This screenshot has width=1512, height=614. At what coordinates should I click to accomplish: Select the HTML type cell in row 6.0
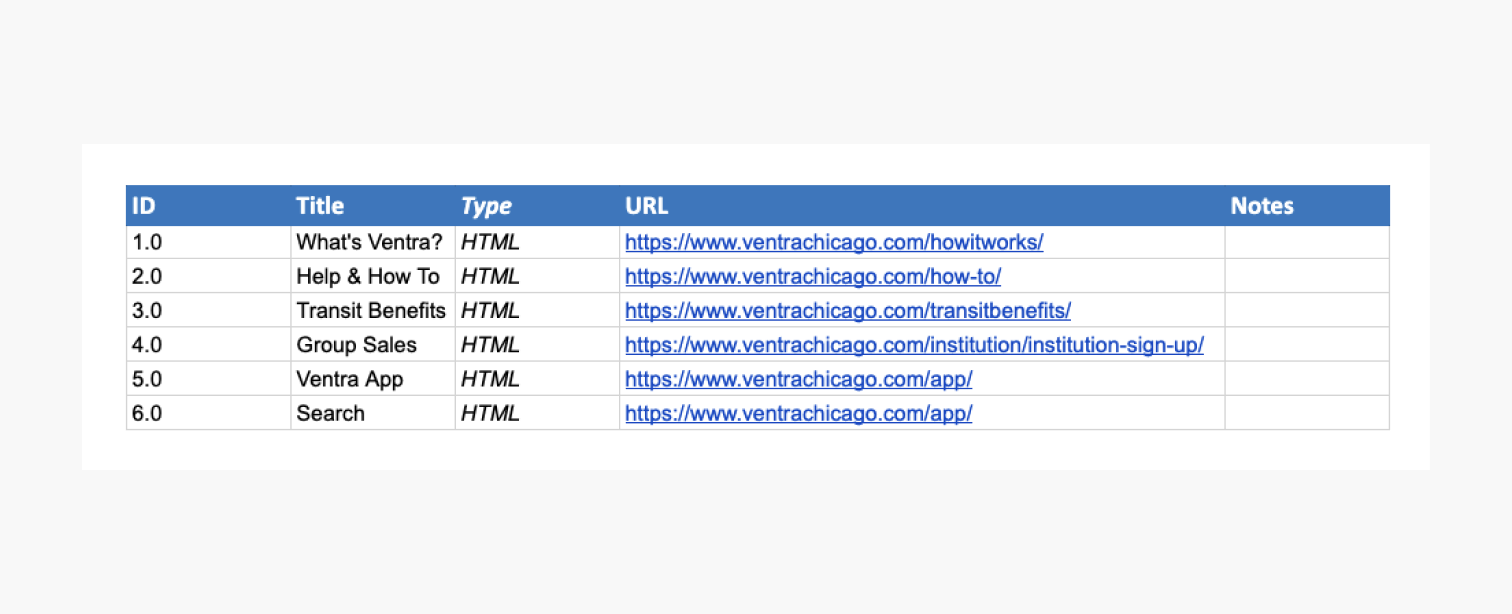coord(537,413)
